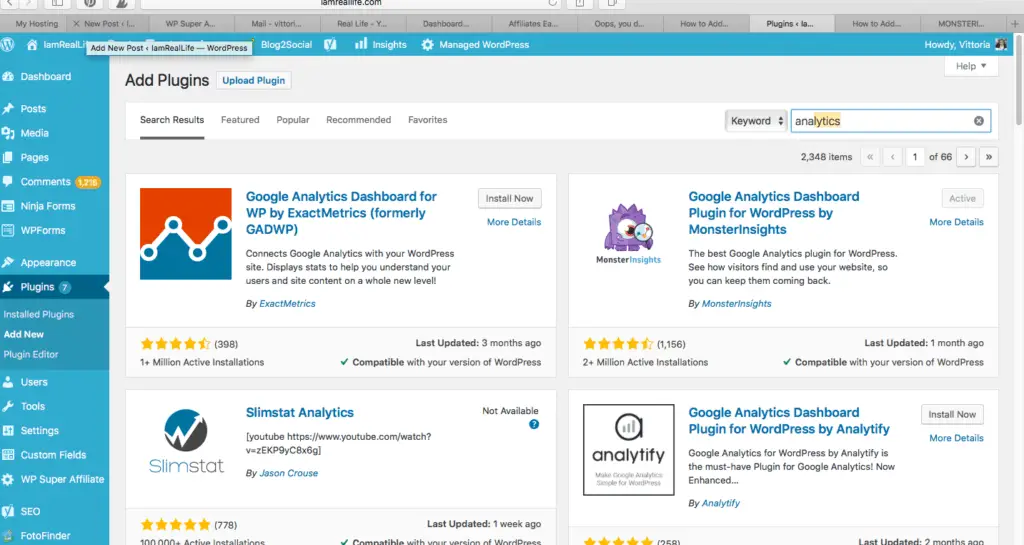Click the Comments speech bubble icon

(8, 181)
